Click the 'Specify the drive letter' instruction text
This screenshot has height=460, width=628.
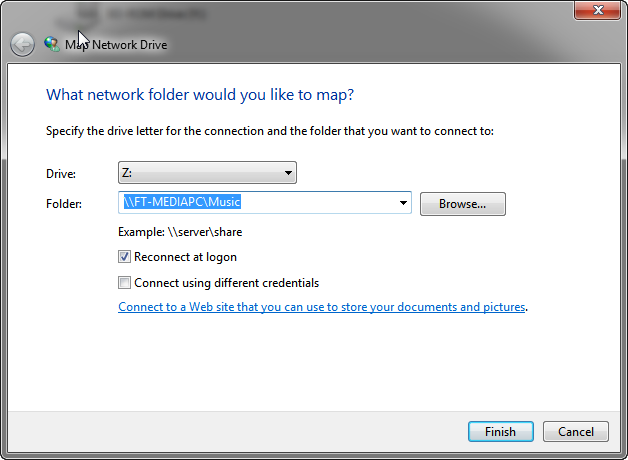click(x=270, y=131)
